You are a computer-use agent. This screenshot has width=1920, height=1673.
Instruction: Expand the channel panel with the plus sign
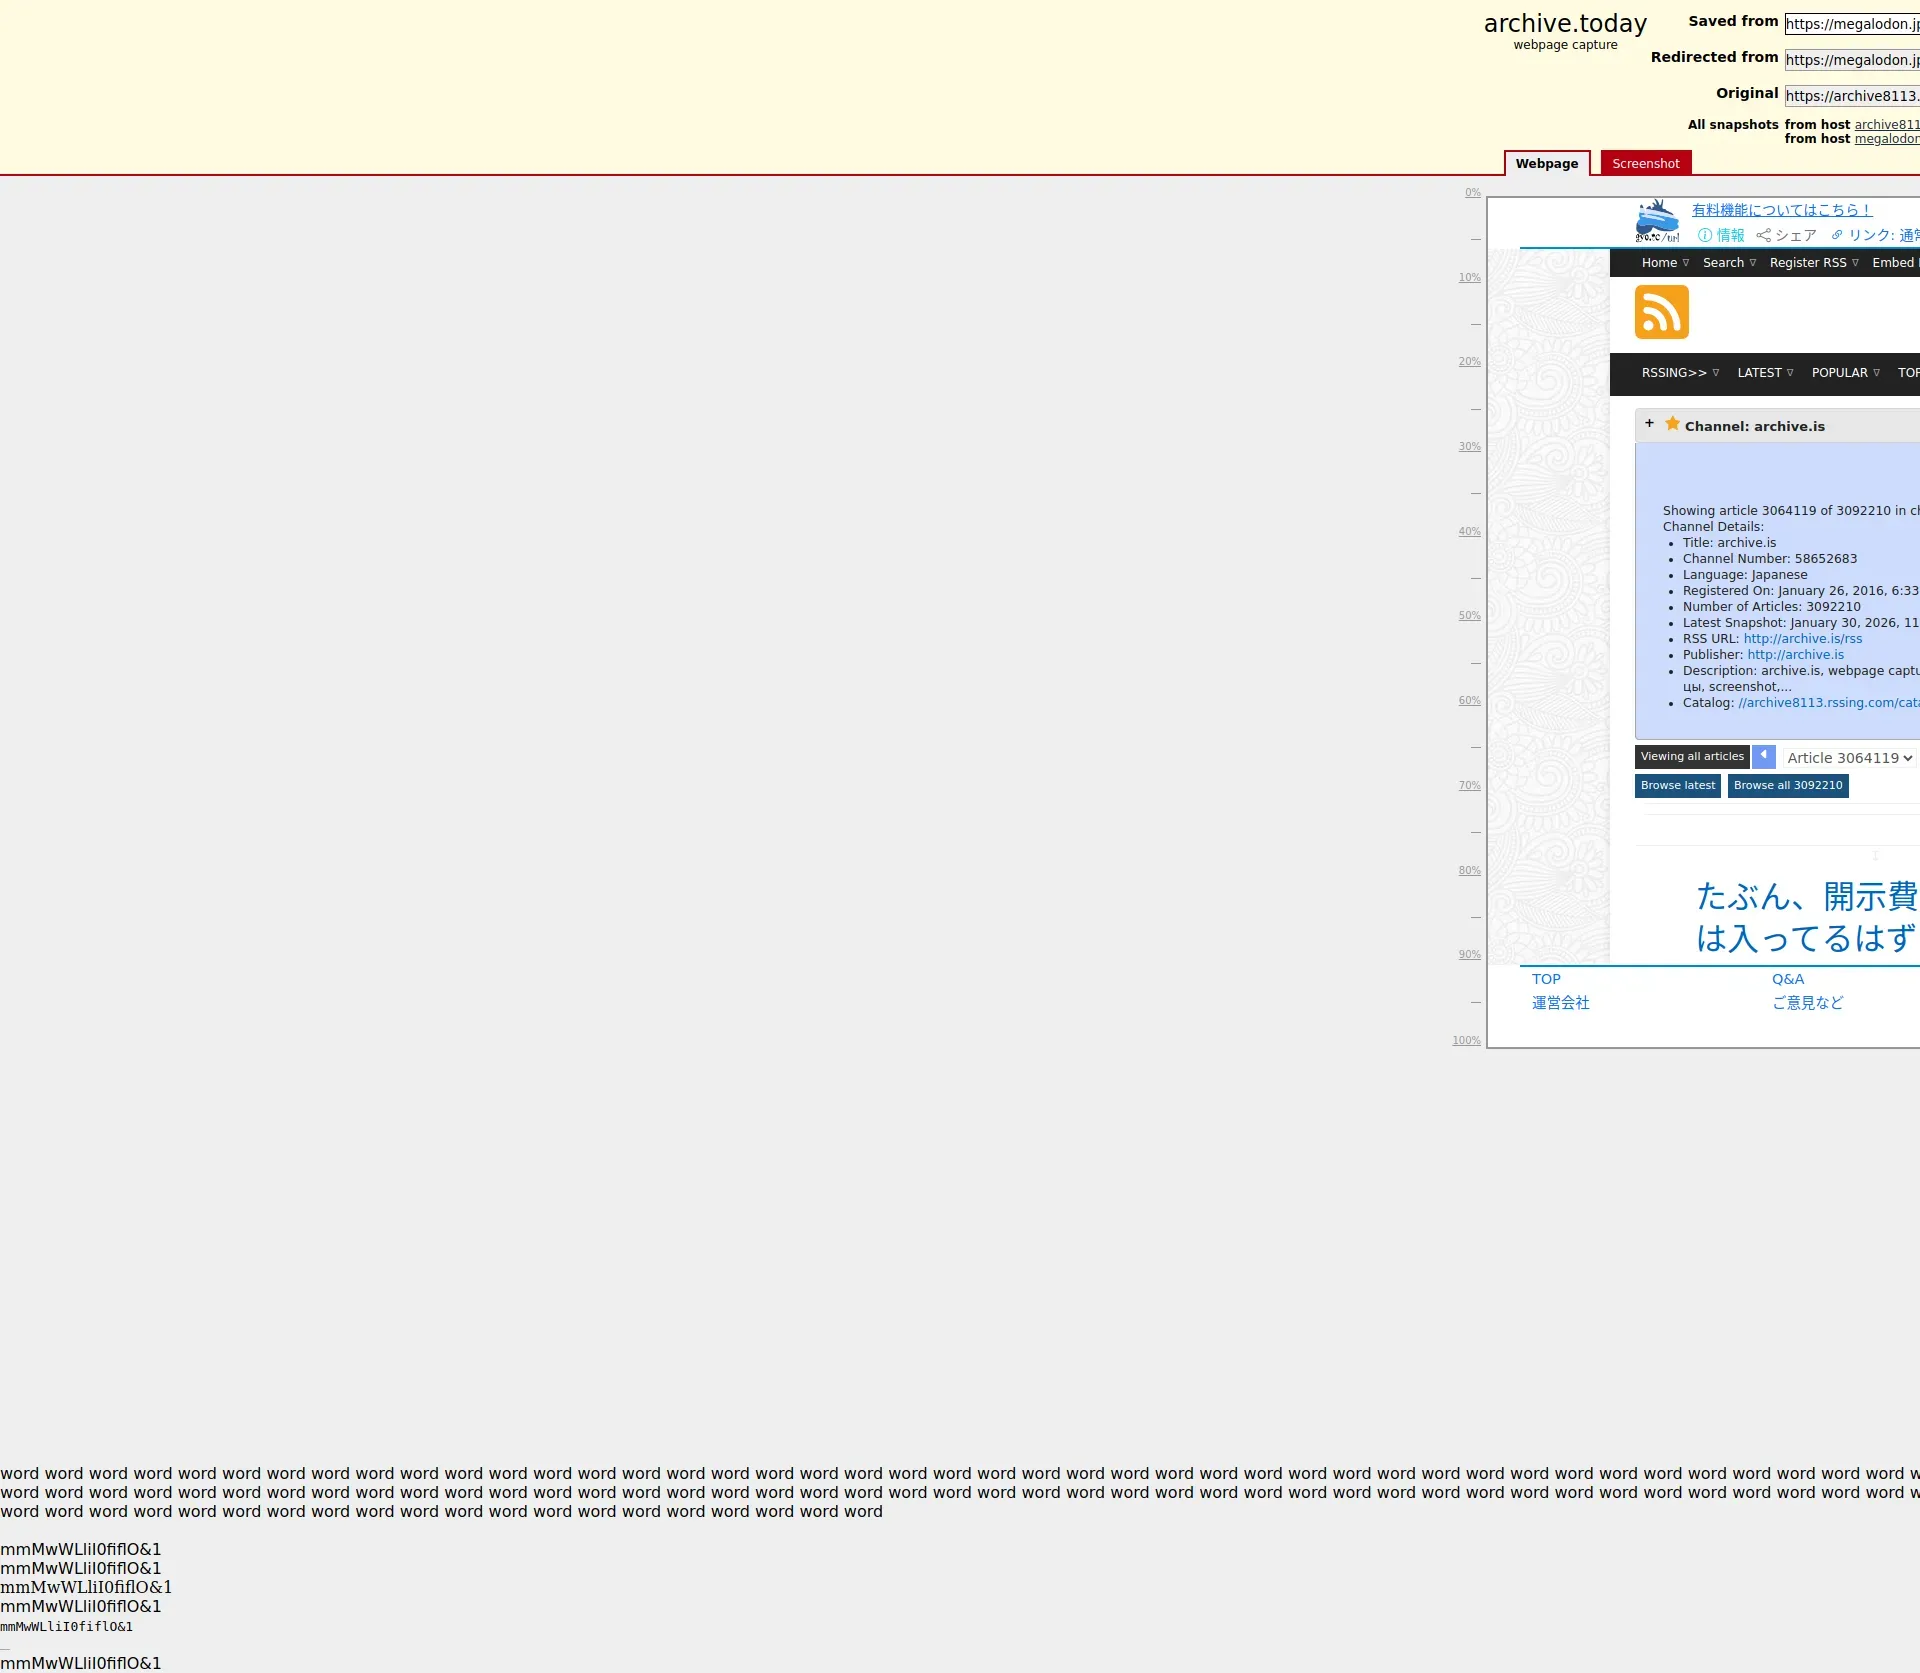pyautogui.click(x=1649, y=424)
